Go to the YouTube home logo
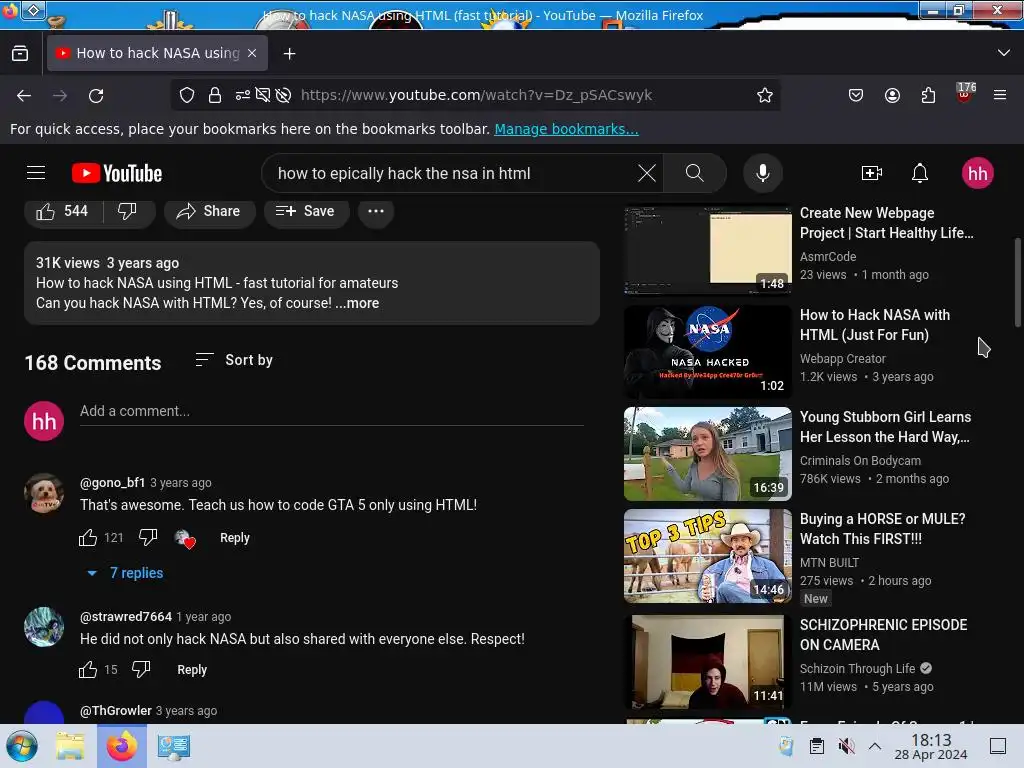 (117, 173)
